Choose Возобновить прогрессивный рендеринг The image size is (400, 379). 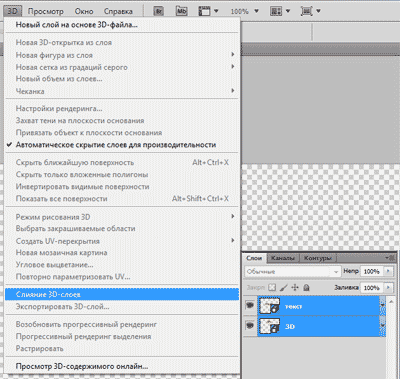pyautogui.click(x=122, y=324)
